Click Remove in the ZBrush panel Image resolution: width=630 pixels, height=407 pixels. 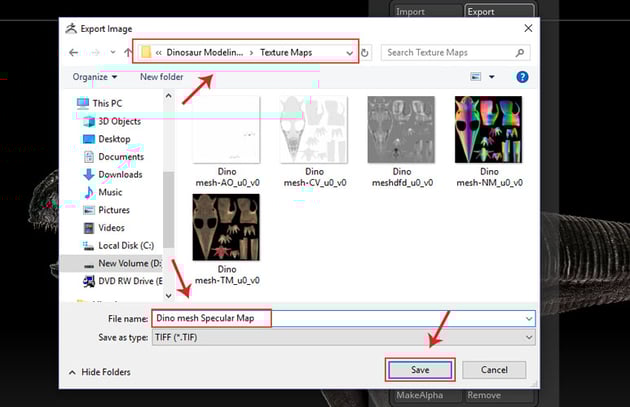(499, 395)
